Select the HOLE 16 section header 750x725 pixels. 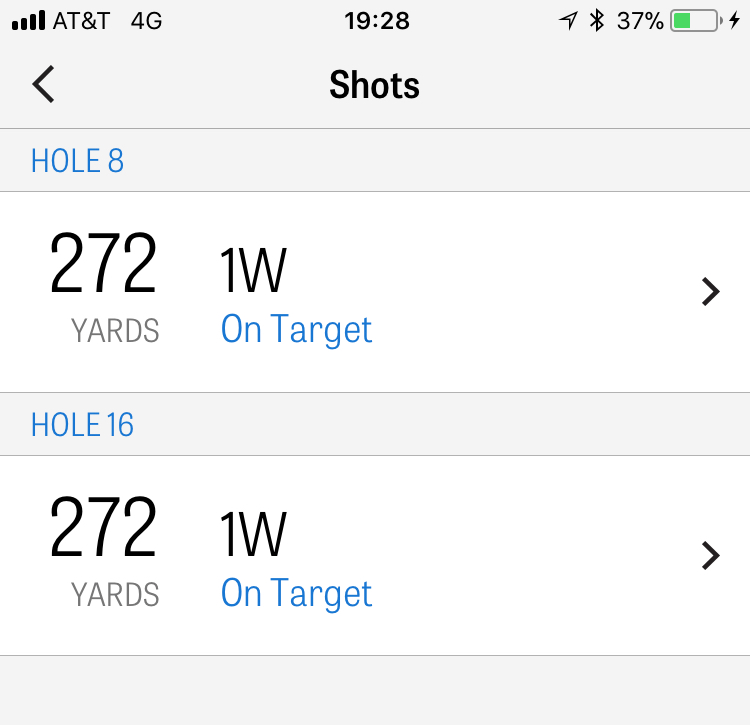click(x=82, y=425)
